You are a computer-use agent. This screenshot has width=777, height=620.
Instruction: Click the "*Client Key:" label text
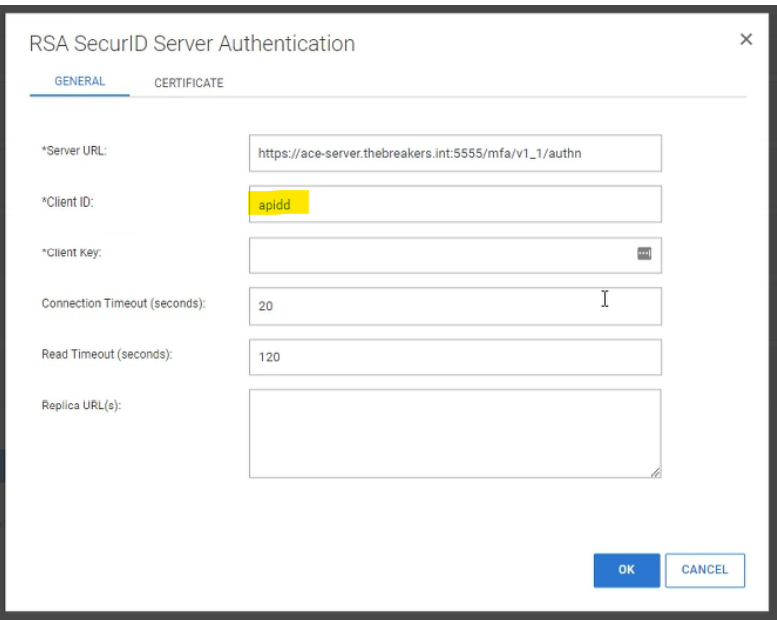71,253
